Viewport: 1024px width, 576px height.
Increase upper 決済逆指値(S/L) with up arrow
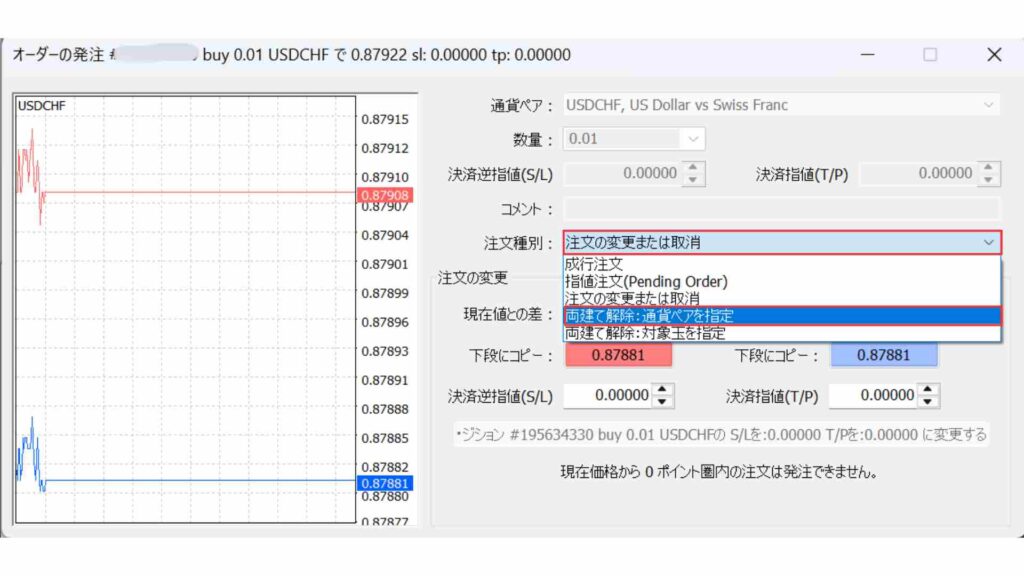(x=696, y=168)
